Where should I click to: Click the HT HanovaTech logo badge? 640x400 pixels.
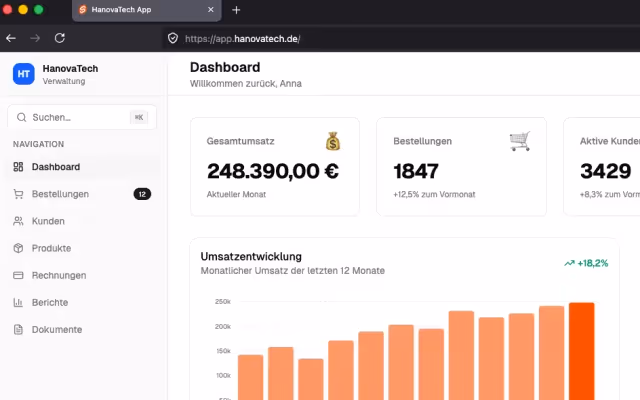pos(24,74)
